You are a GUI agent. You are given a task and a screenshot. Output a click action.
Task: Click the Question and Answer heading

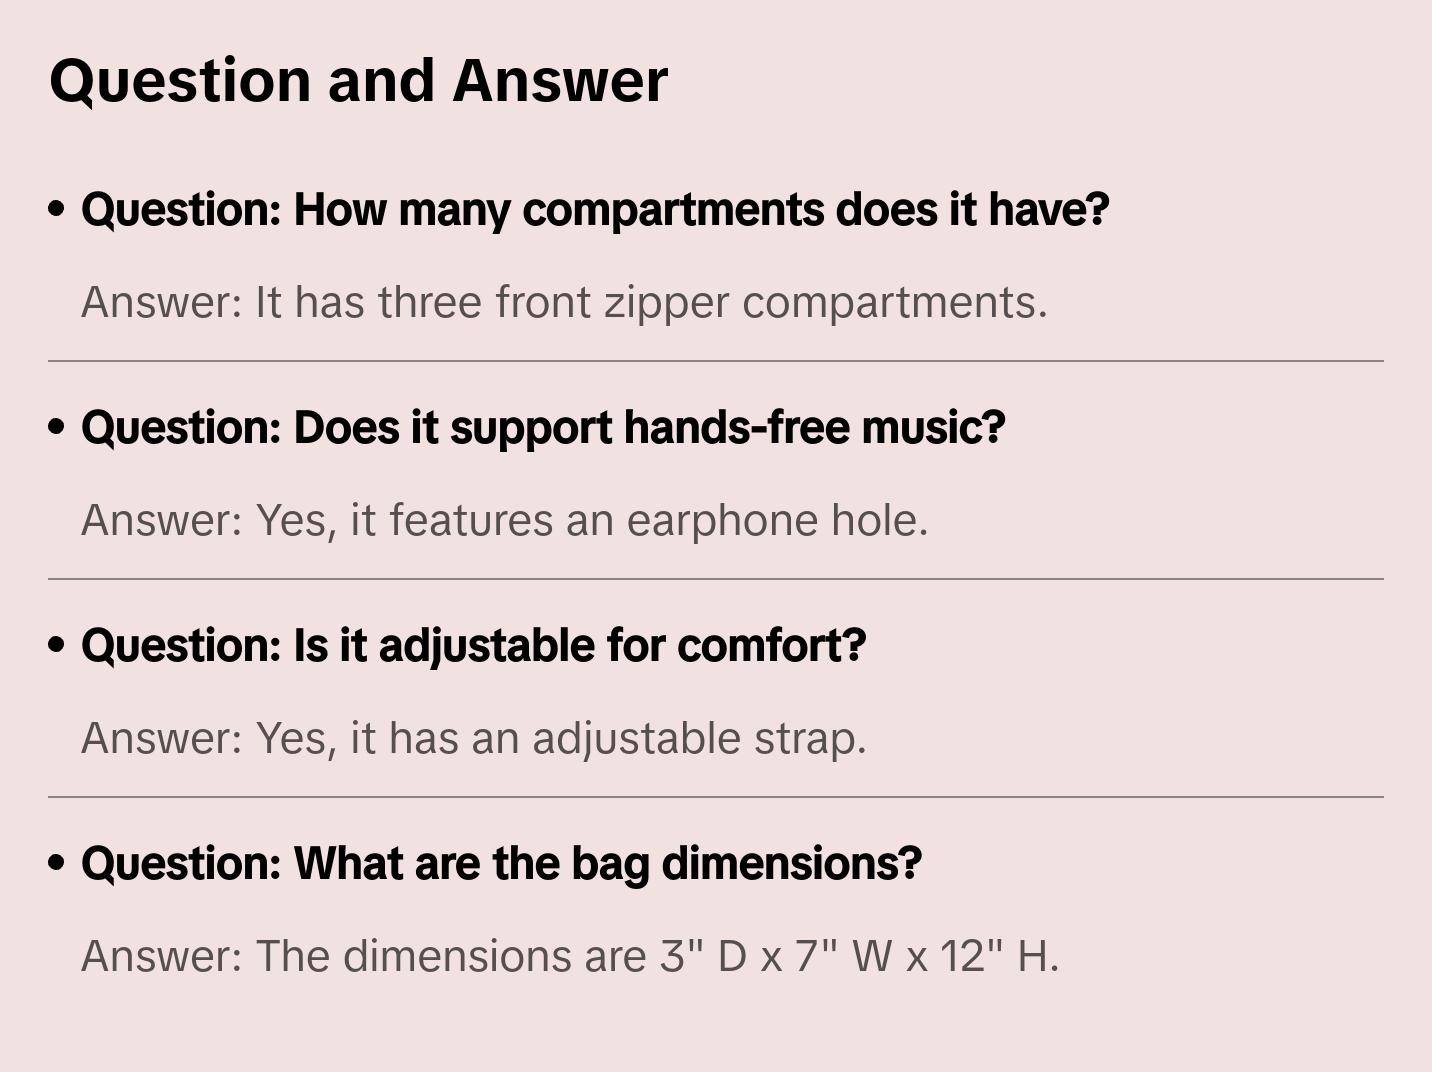pyautogui.click(x=358, y=80)
